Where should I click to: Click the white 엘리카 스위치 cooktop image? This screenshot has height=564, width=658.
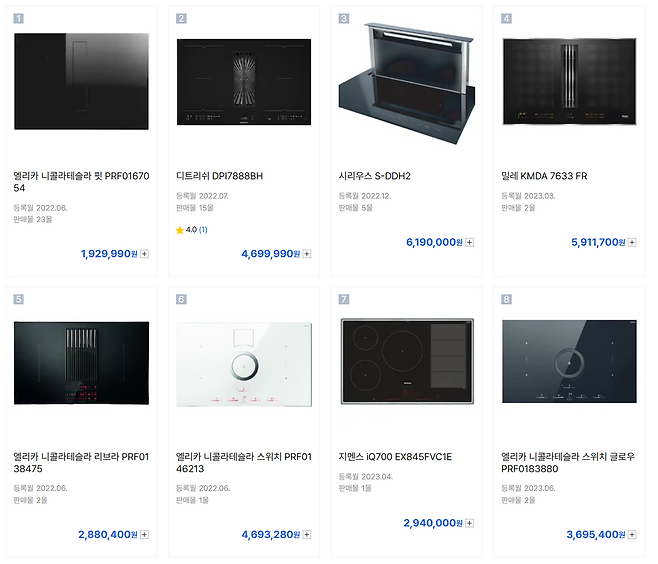point(244,363)
